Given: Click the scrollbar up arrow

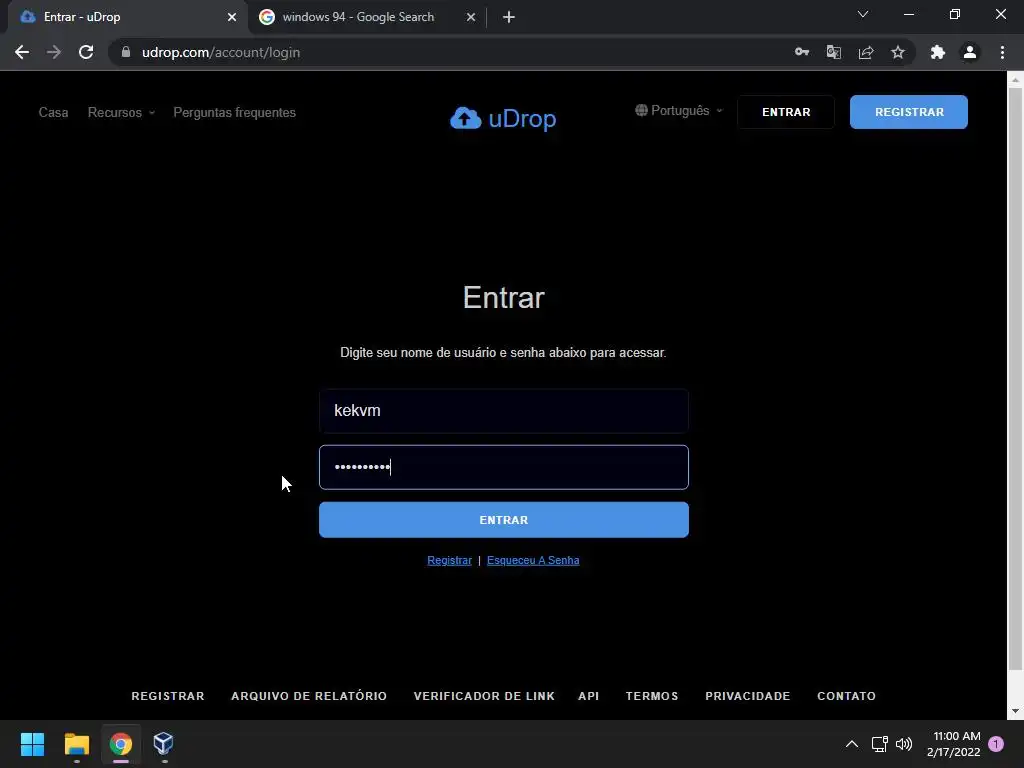Looking at the screenshot, I should (x=1015, y=80).
